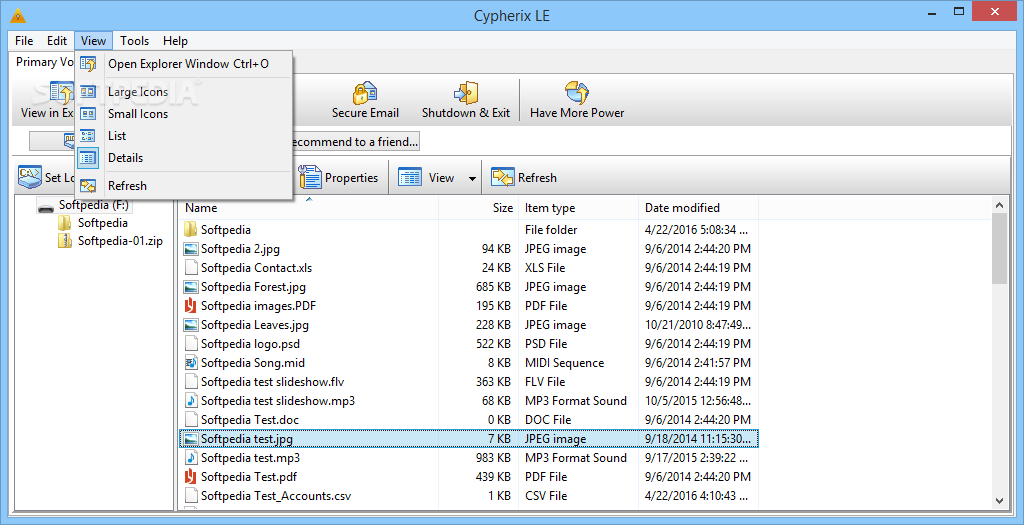Click the Softpedia Test.doc file icon

191,420
